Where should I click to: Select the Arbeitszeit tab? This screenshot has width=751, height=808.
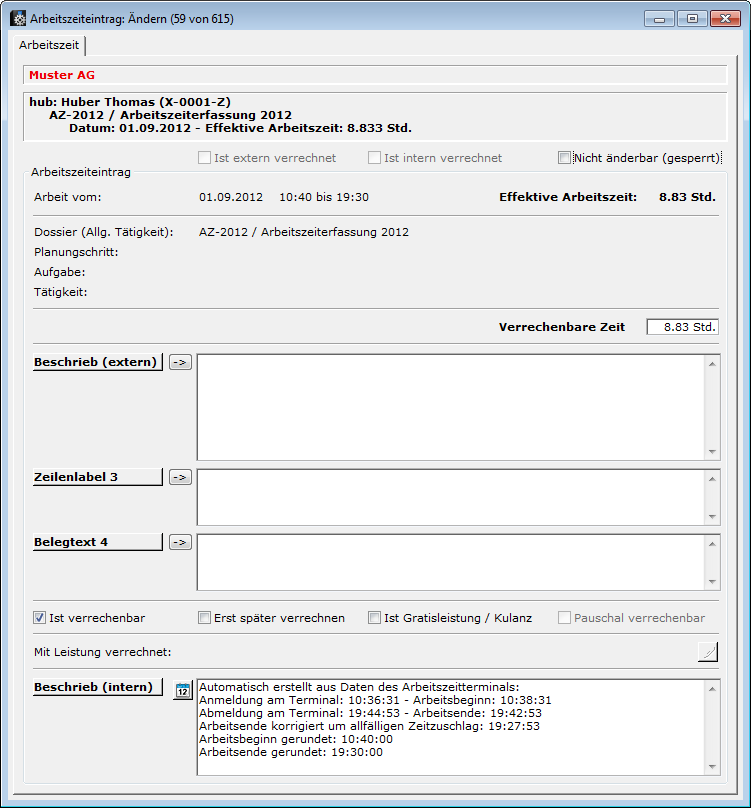point(49,46)
